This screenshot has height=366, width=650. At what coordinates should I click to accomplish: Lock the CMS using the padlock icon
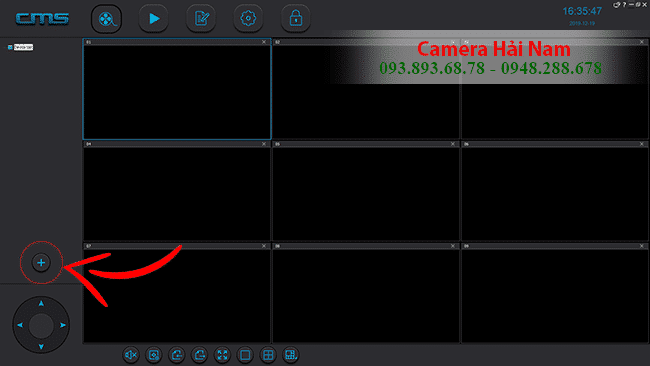[x=296, y=18]
